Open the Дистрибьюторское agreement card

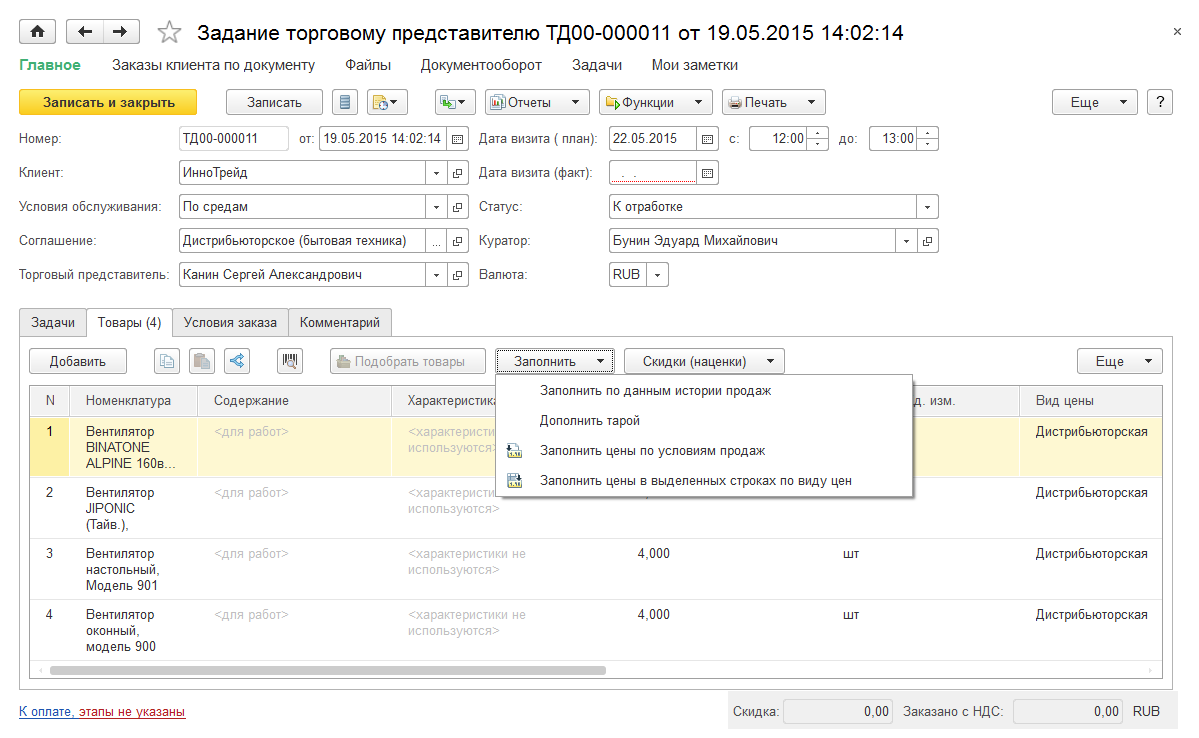coord(457,241)
